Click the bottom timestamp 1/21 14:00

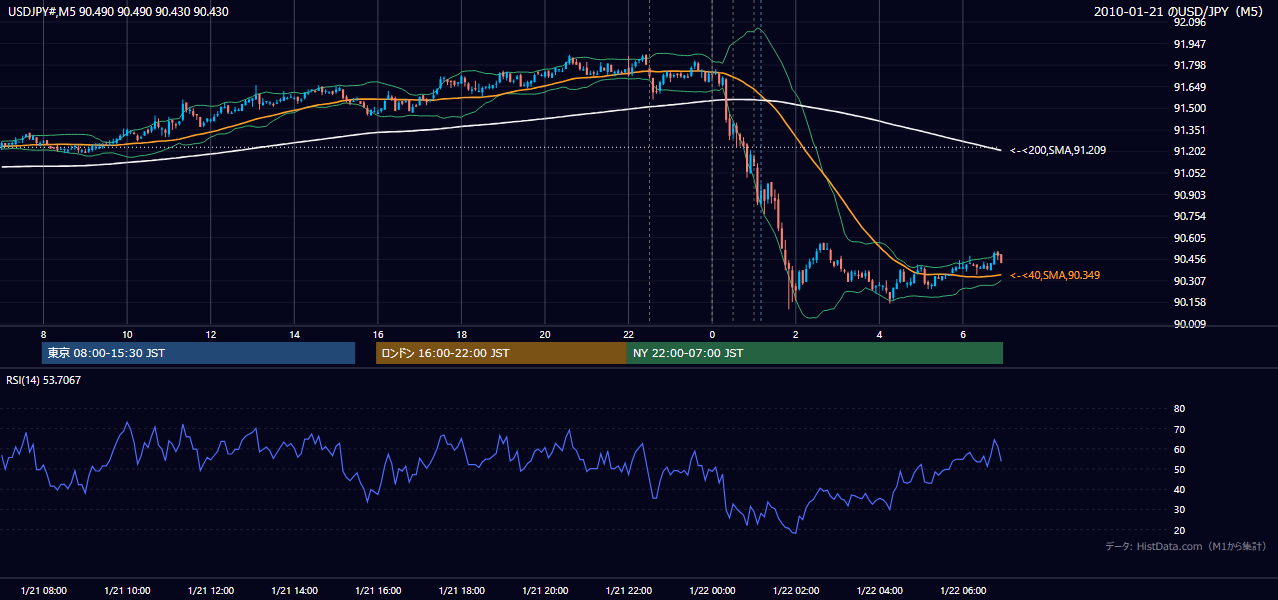(x=294, y=590)
